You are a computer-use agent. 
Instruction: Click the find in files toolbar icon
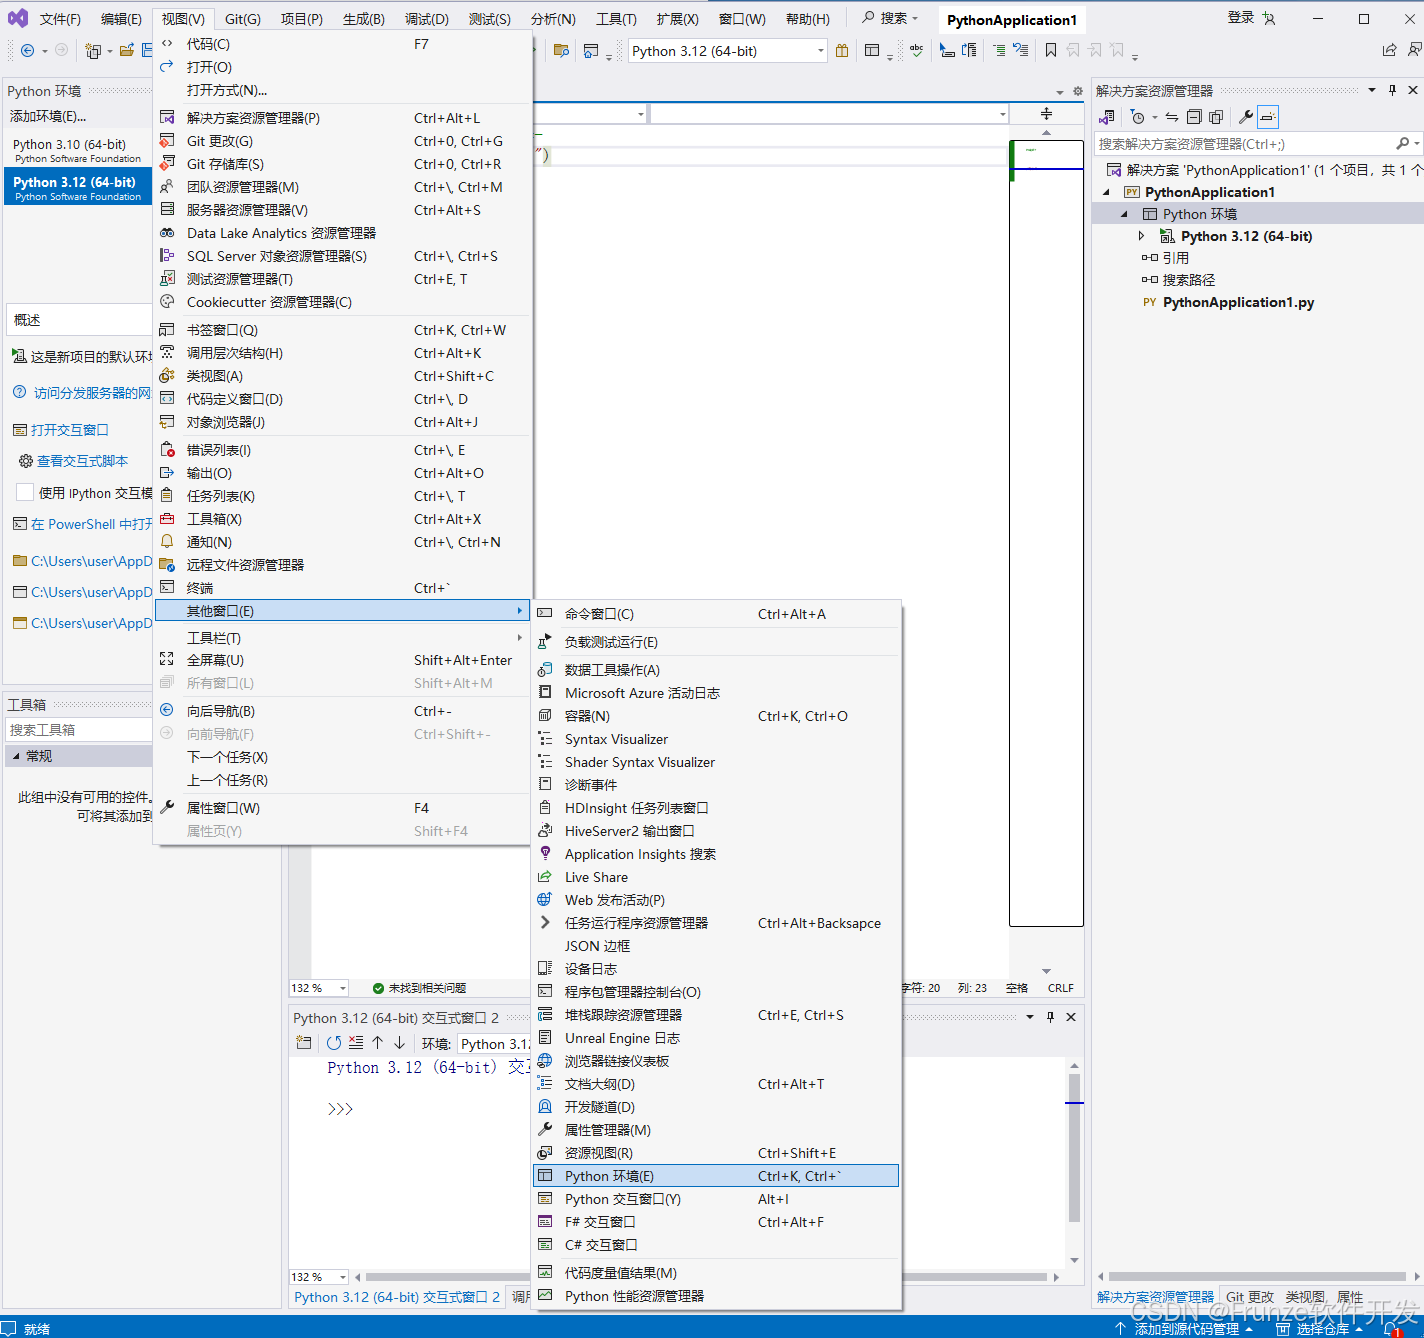561,50
